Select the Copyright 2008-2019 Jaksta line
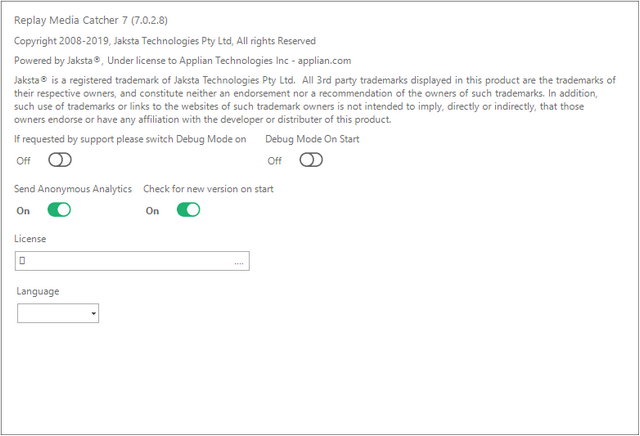Viewport: 640px width, 436px height. 165,41
